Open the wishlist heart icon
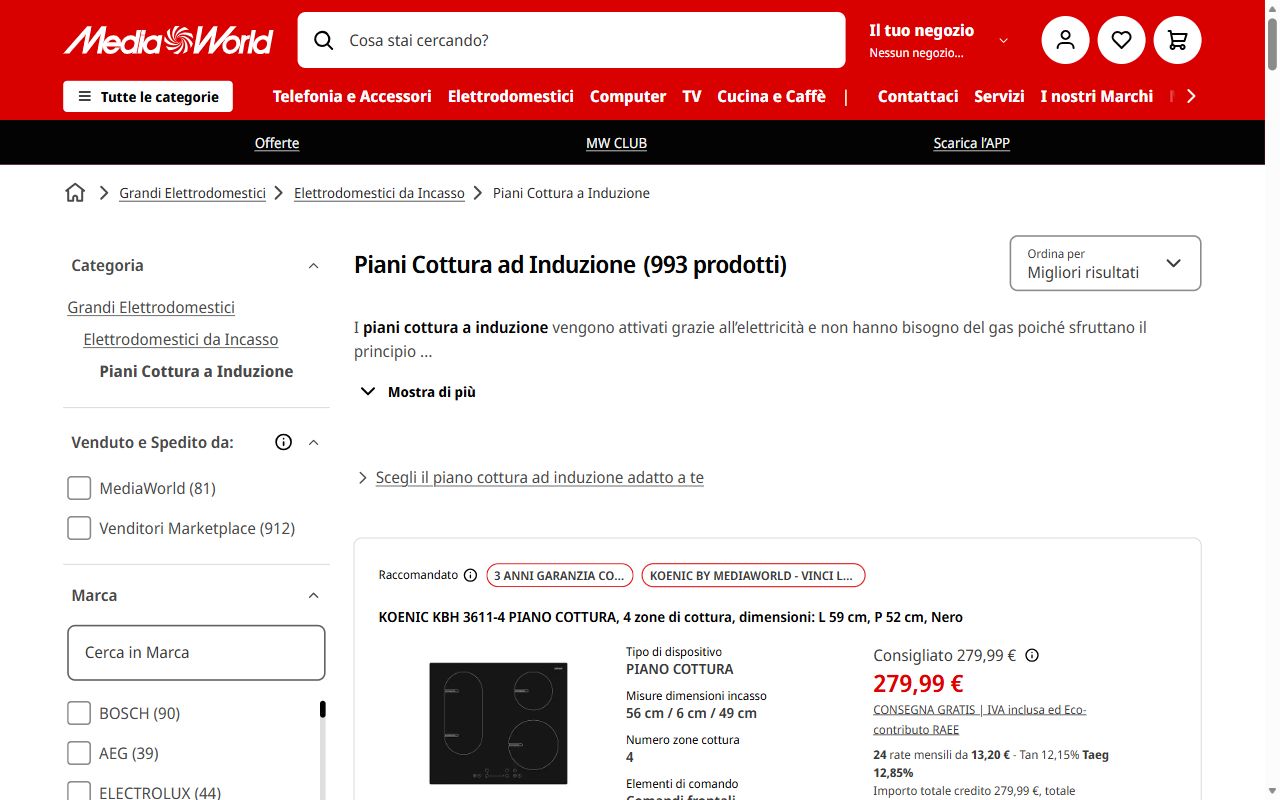The image size is (1280, 800). pyautogui.click(x=1121, y=40)
